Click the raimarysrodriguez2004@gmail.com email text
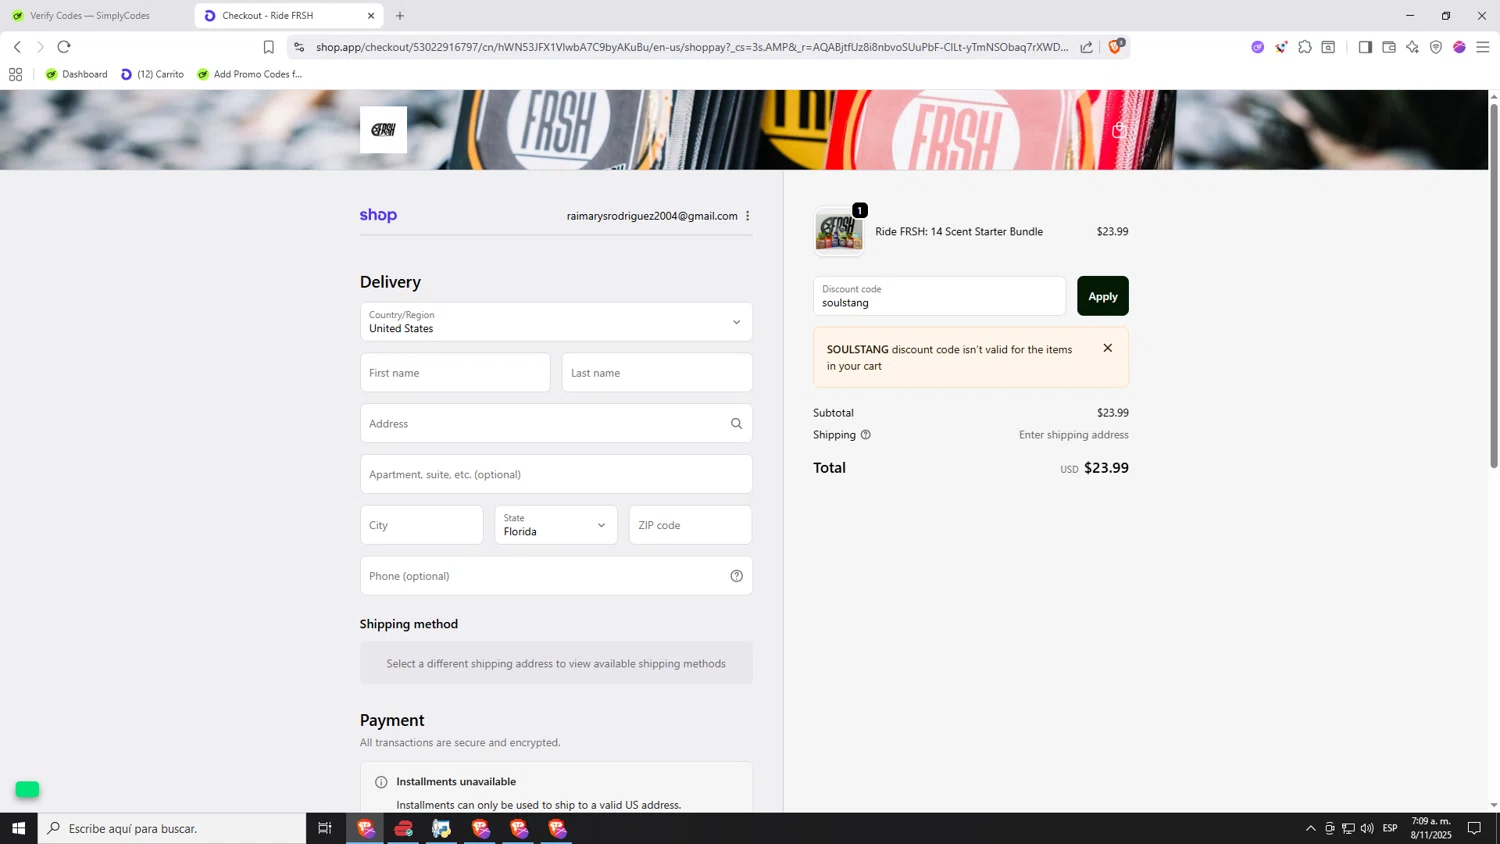Image resolution: width=1500 pixels, height=844 pixels. pos(652,216)
